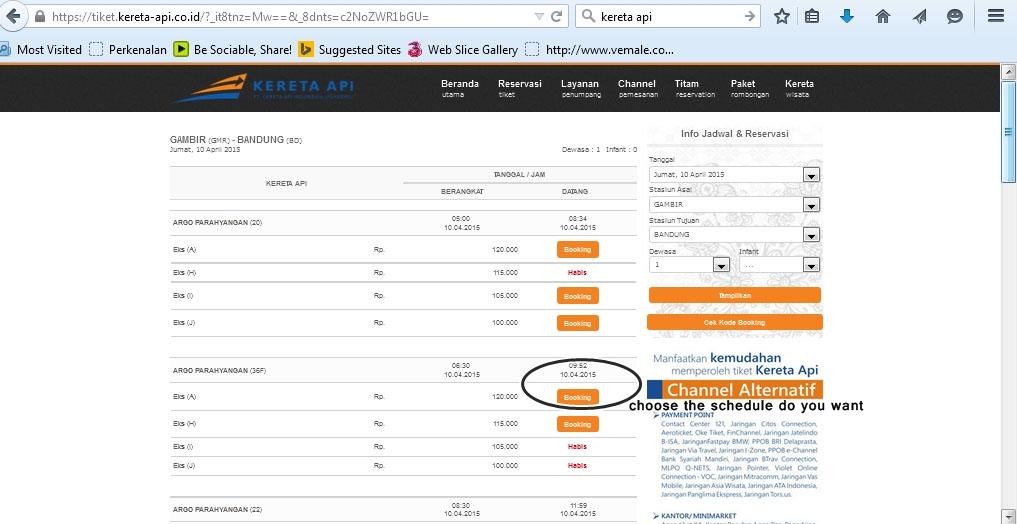
Task: Open the Channel pemesanan menu
Action: 638,88
